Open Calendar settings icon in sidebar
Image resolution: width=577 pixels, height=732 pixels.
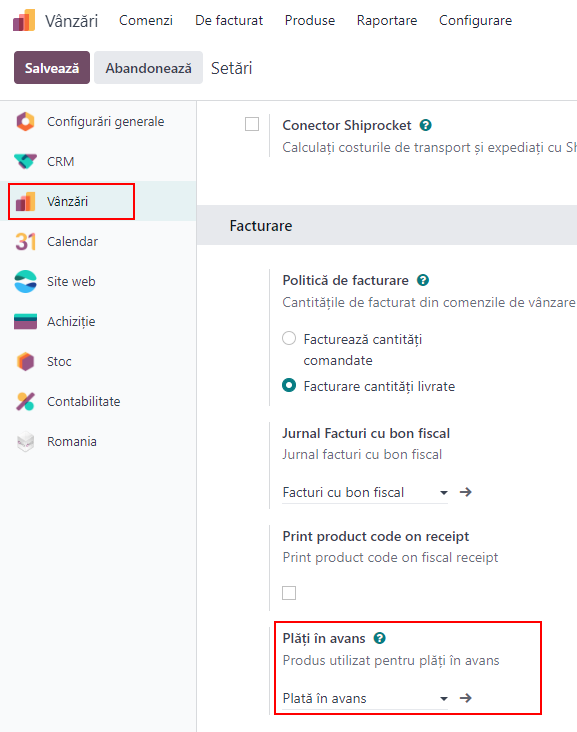tap(25, 241)
